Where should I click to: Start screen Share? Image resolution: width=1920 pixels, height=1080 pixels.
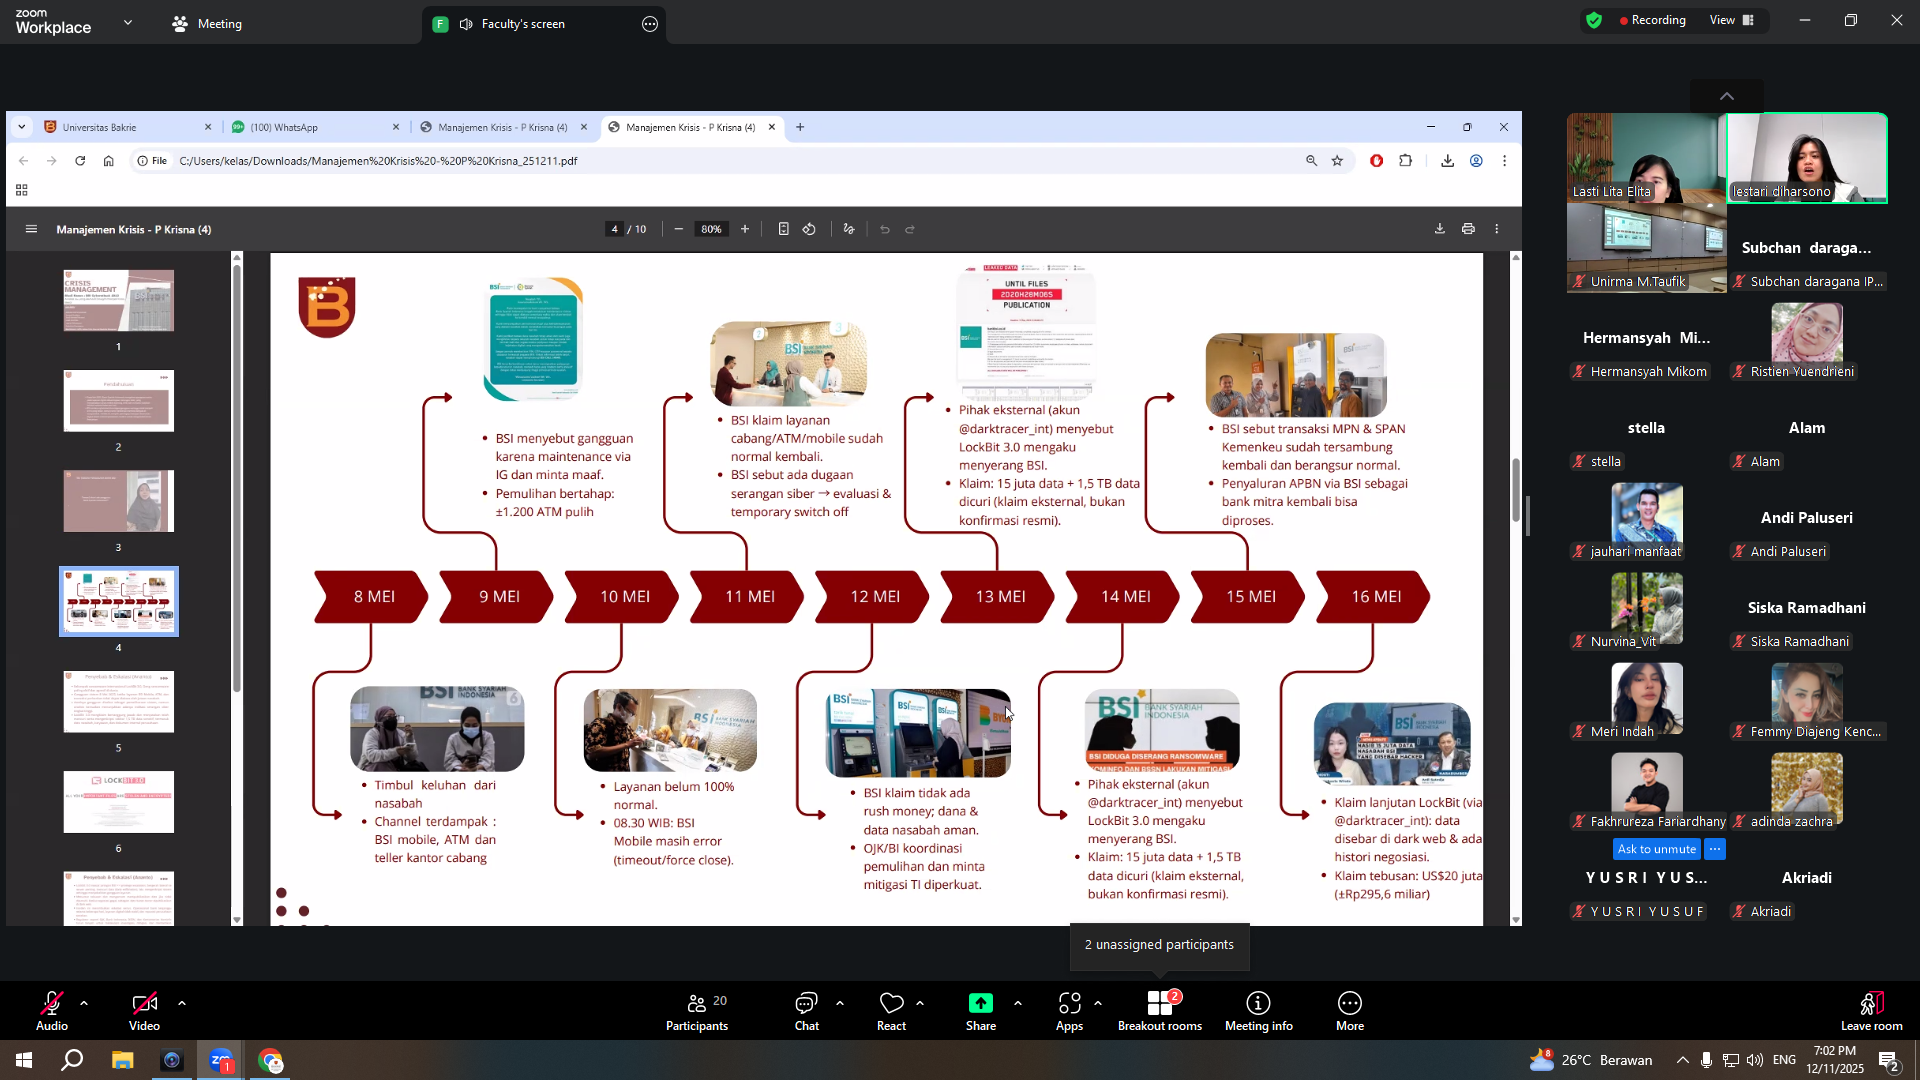pos(981,1010)
